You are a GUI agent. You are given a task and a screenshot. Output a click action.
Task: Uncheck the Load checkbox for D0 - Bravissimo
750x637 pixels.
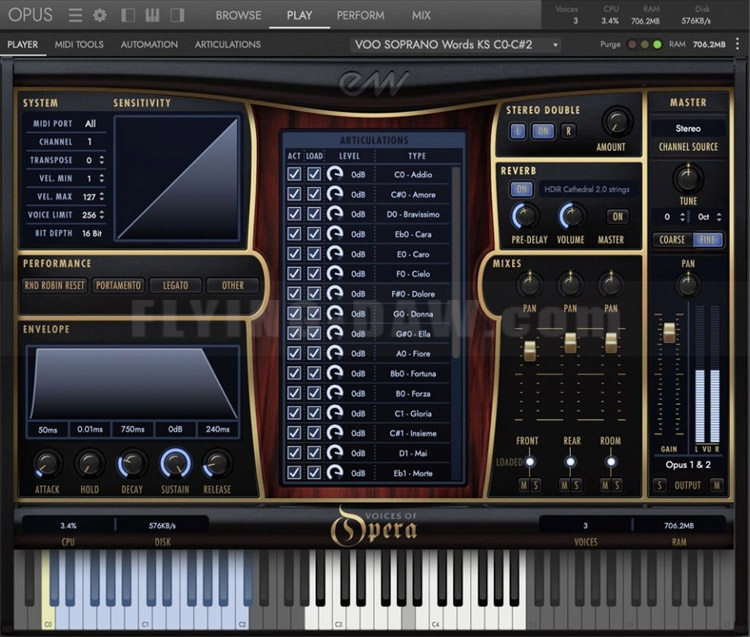tap(314, 214)
